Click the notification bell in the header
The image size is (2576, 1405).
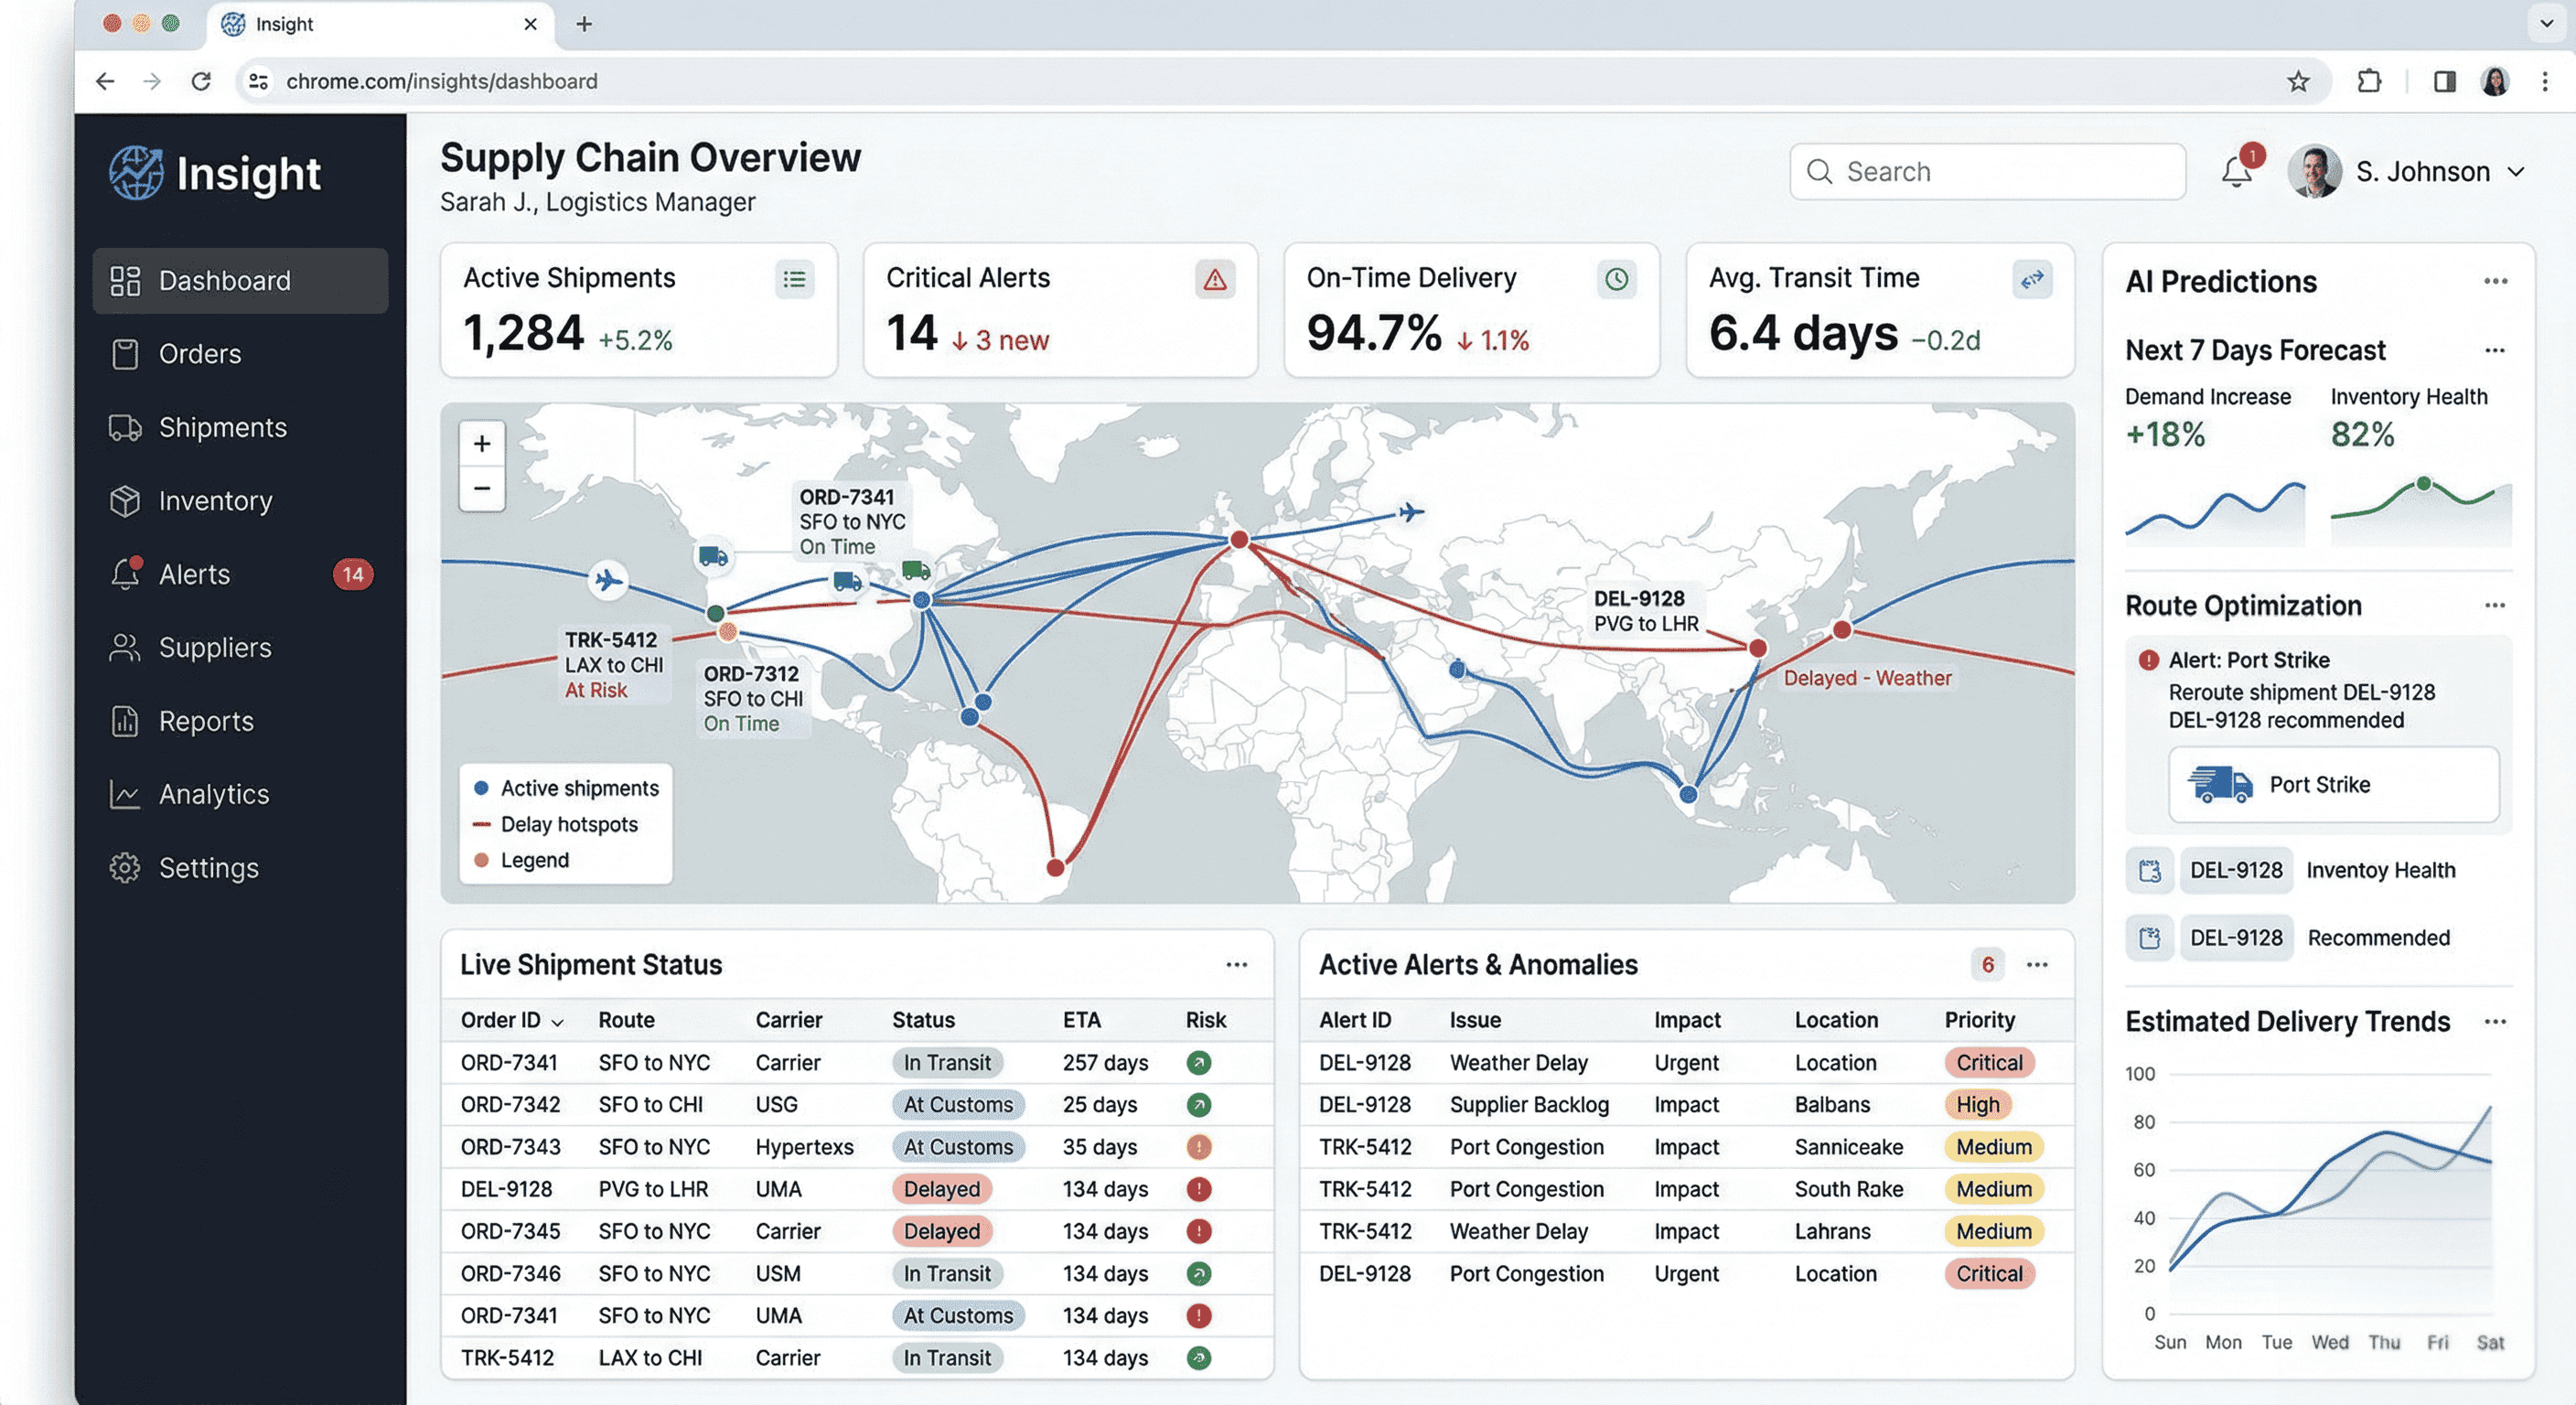tap(2237, 172)
